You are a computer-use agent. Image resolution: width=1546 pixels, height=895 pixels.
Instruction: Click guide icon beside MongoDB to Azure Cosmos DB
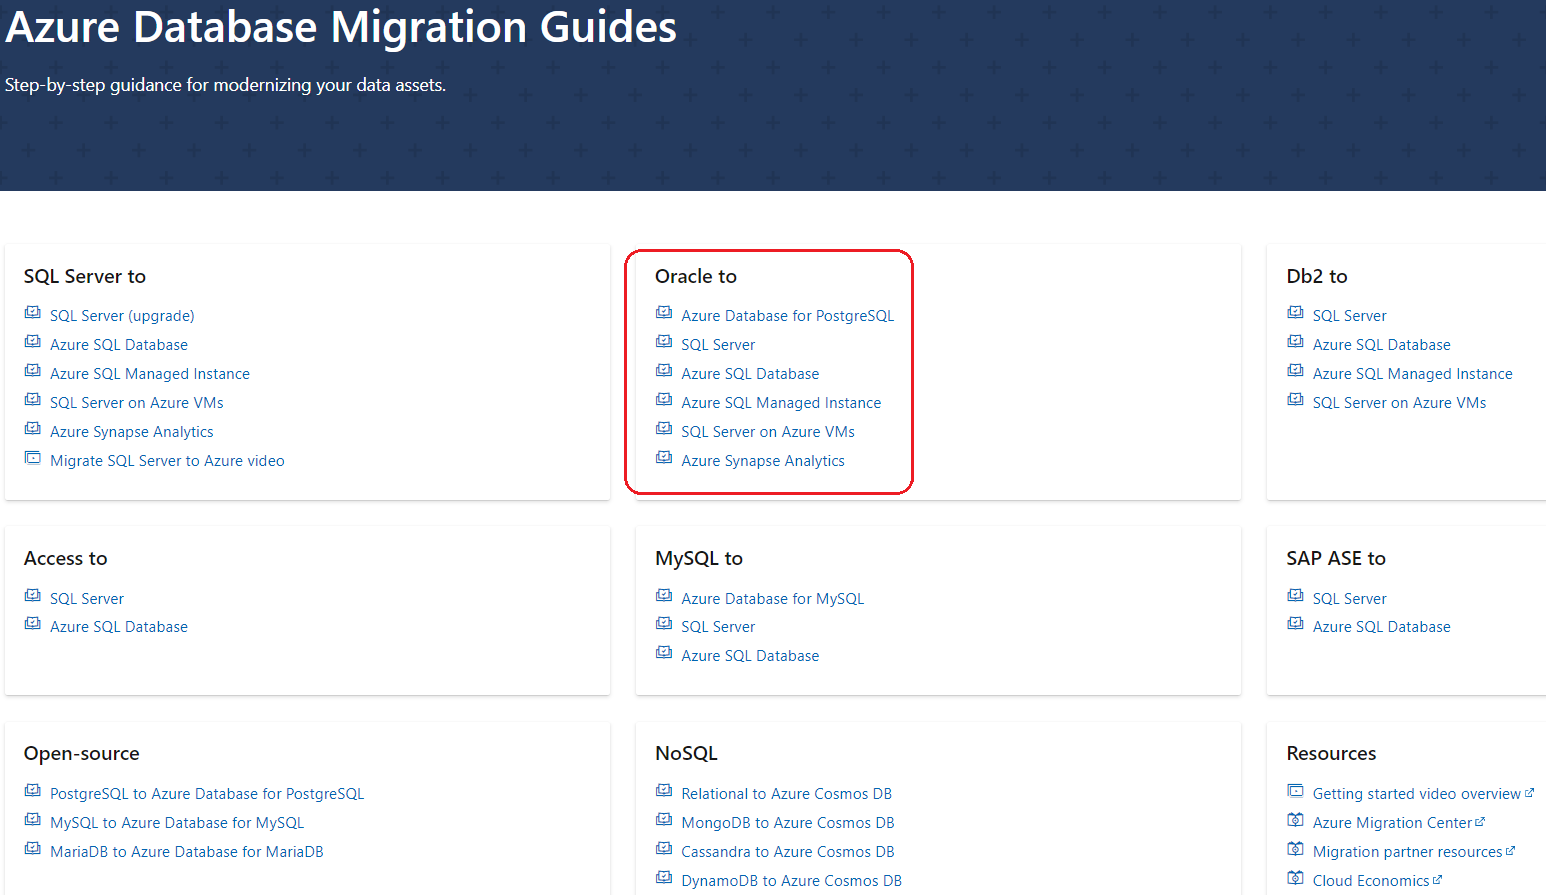coord(664,820)
